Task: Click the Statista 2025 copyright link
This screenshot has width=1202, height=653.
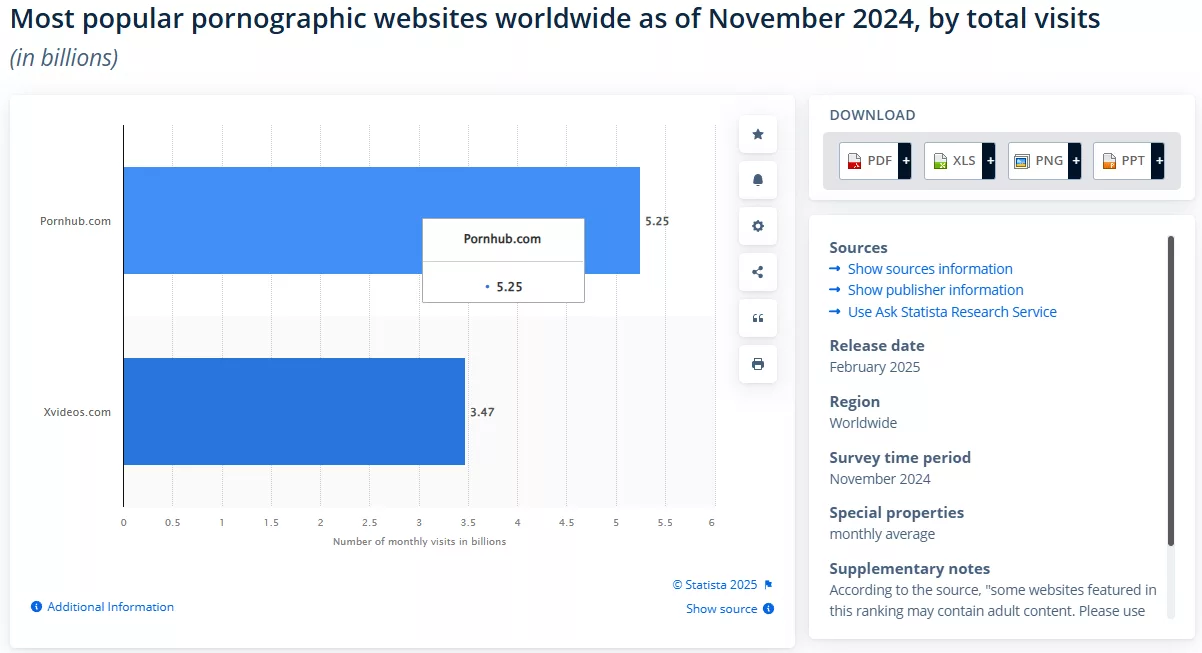Action: click(x=715, y=585)
